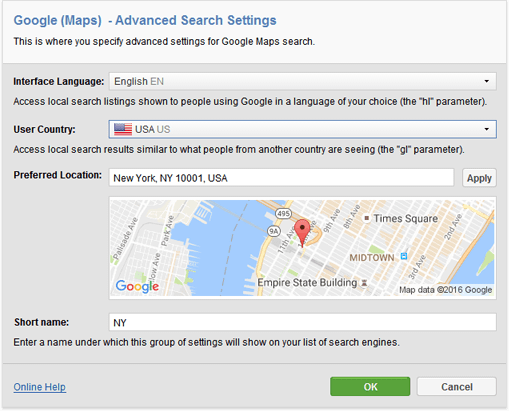This screenshot has height=411, width=509.
Task: Click the 9A route shield
Action: (274, 231)
